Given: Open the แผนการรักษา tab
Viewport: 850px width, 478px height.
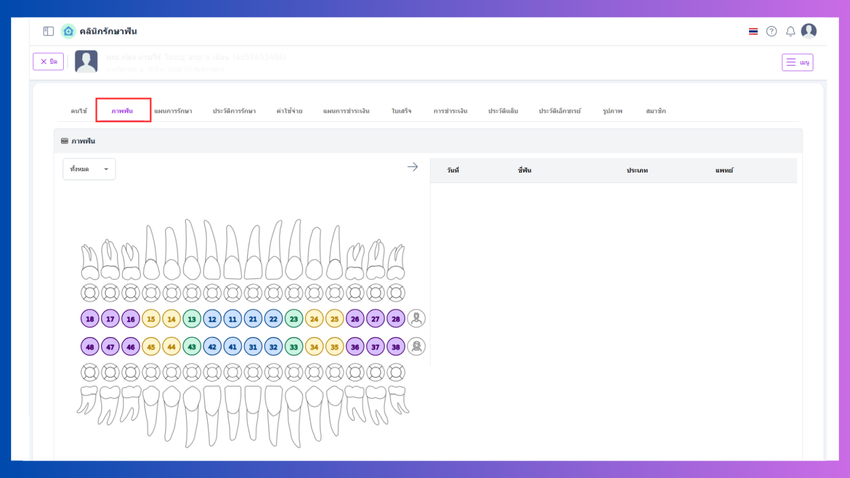Looking at the screenshot, I should click(173, 111).
